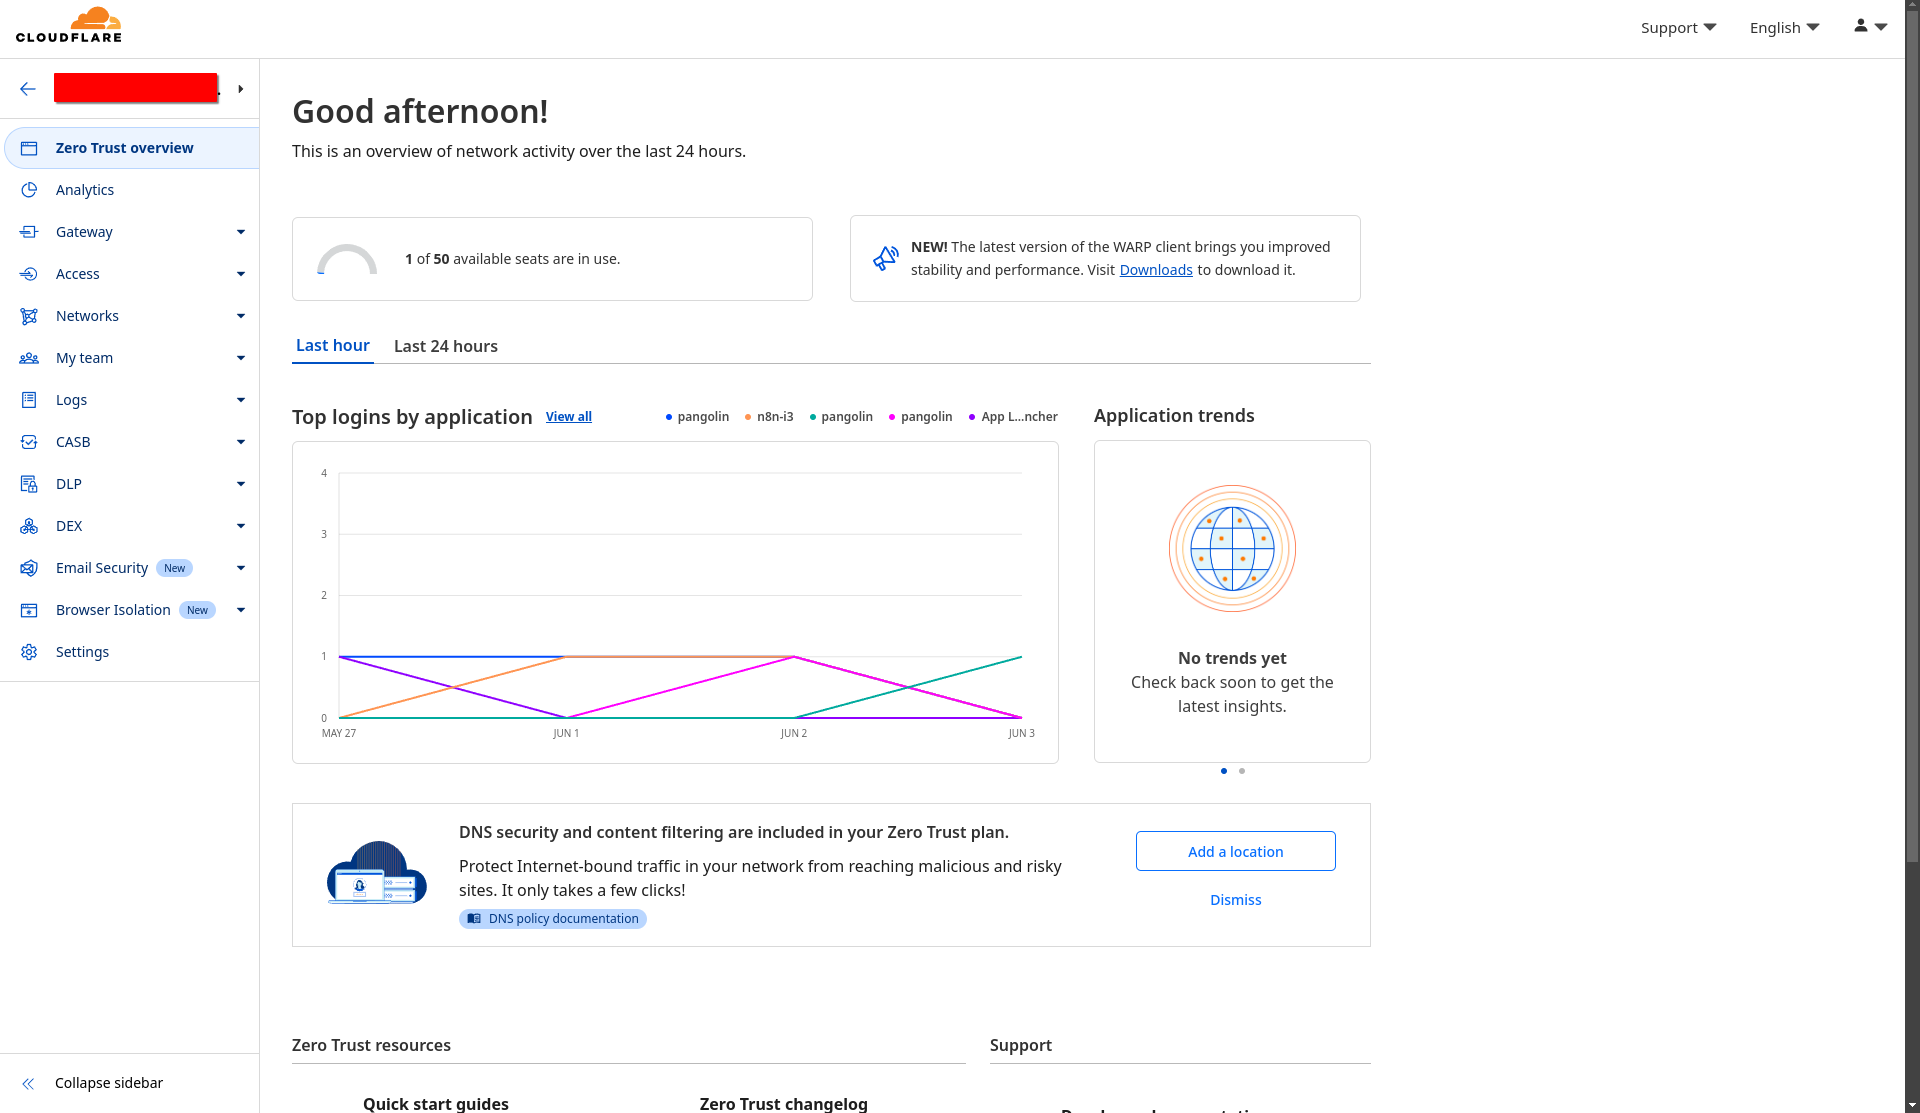
Task: Open Networks from the sidebar icon
Action: [29, 315]
